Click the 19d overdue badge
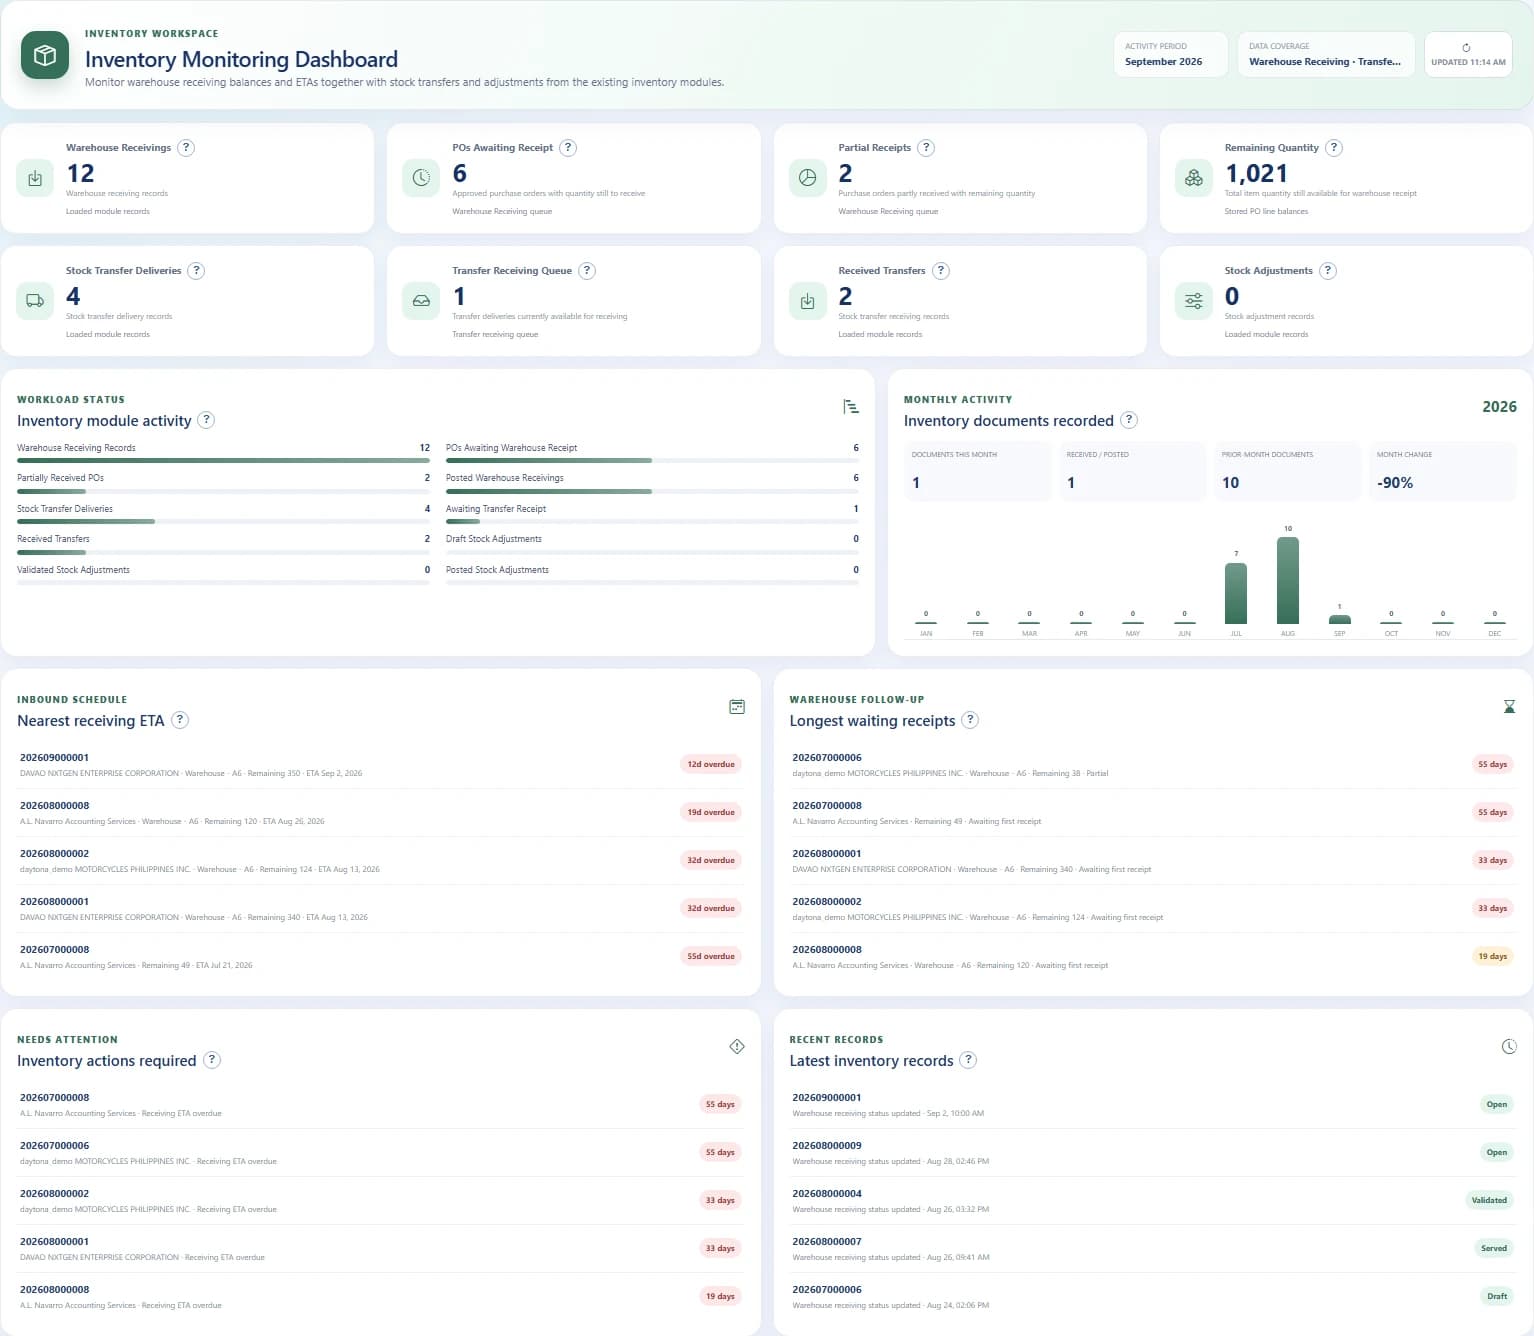This screenshot has width=1534, height=1336. click(x=711, y=812)
